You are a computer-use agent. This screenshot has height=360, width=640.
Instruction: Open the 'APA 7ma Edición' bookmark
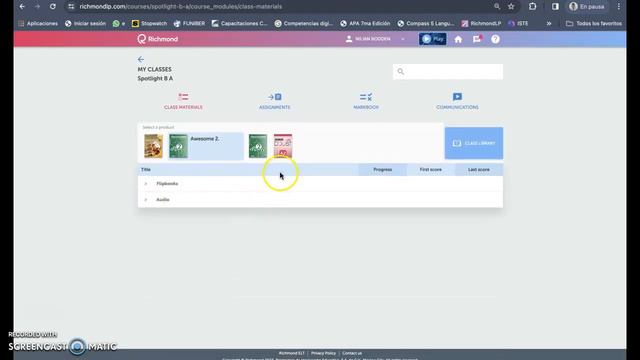click(x=365, y=24)
